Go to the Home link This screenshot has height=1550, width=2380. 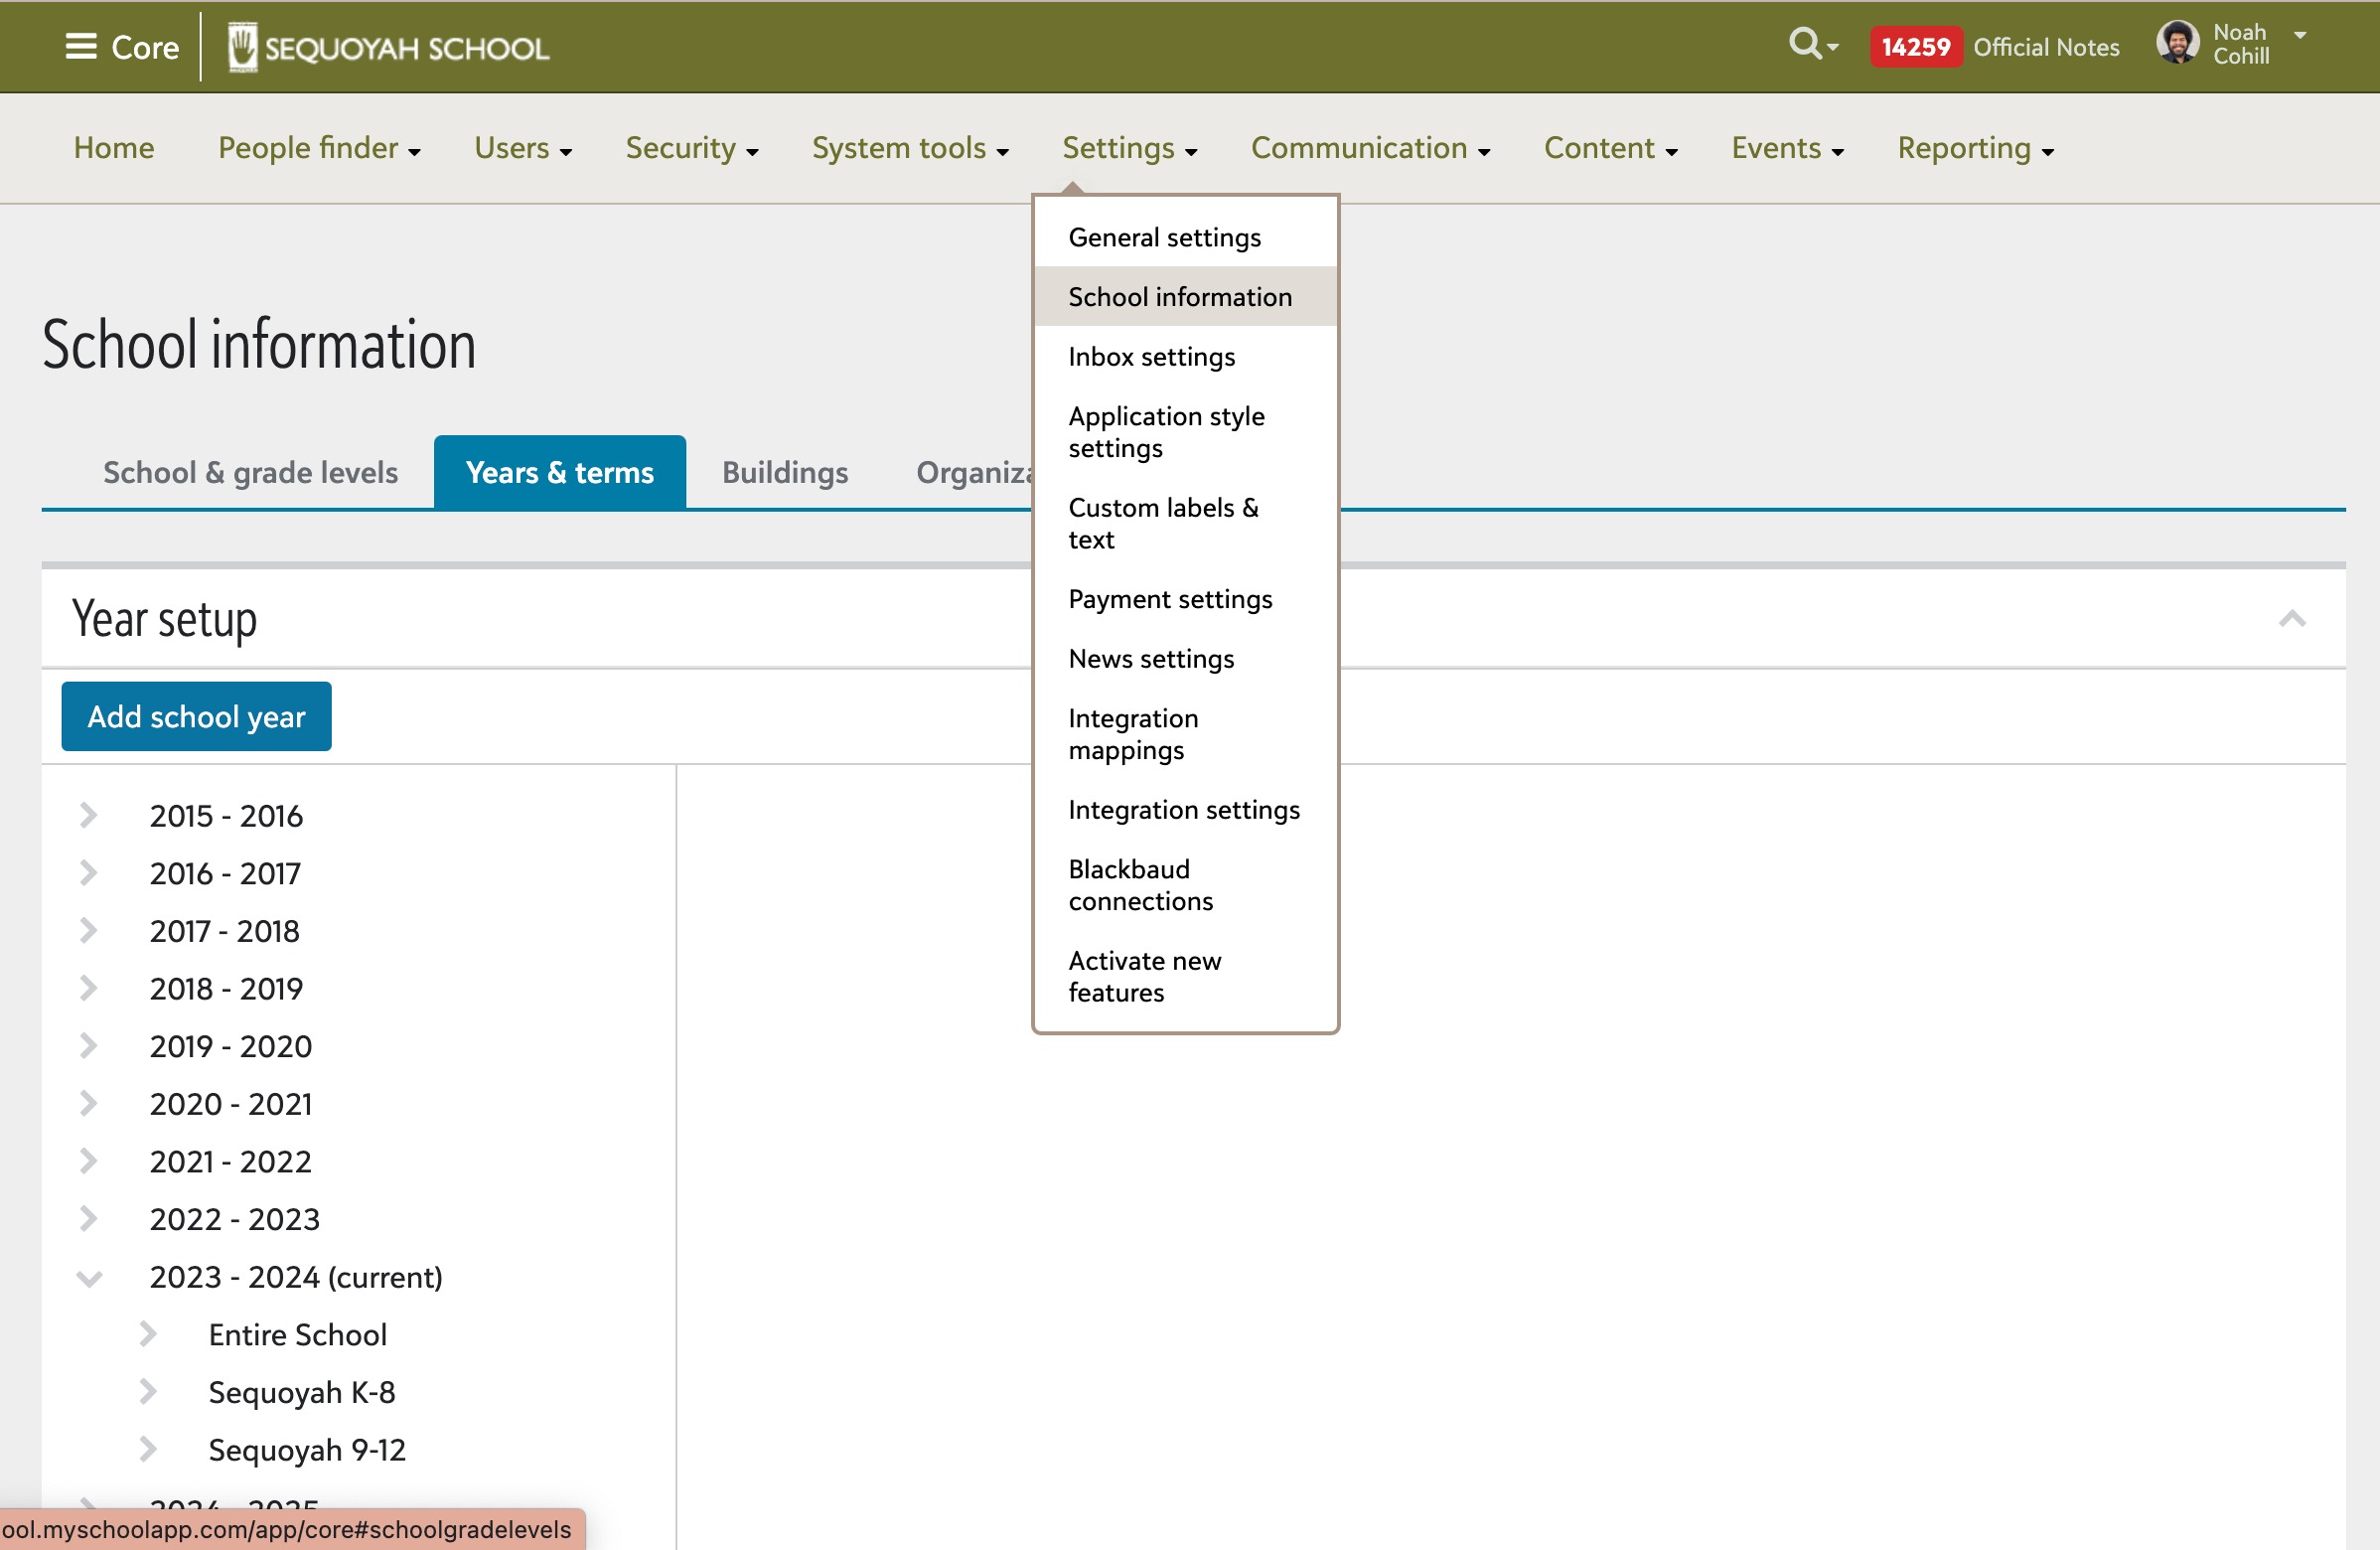[x=114, y=148]
